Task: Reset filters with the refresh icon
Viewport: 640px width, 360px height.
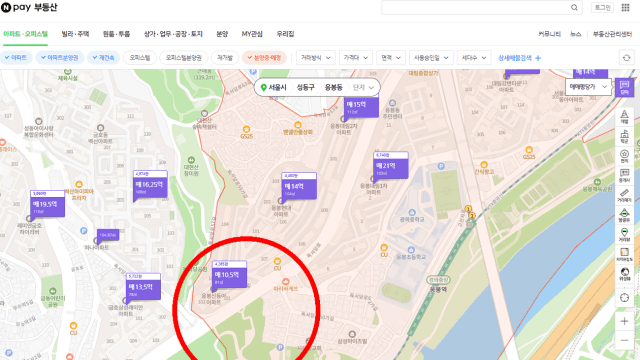Action: pyautogui.click(x=627, y=58)
